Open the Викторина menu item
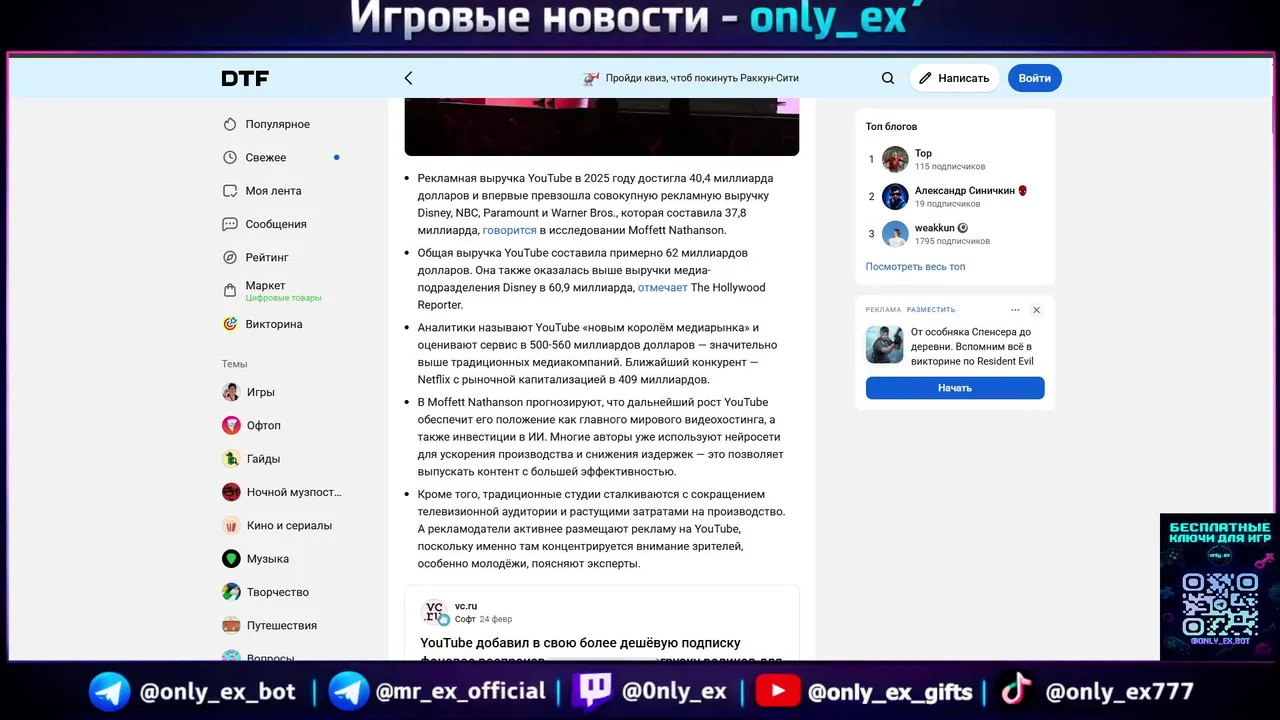Viewport: 1280px width, 720px height. pos(274,324)
